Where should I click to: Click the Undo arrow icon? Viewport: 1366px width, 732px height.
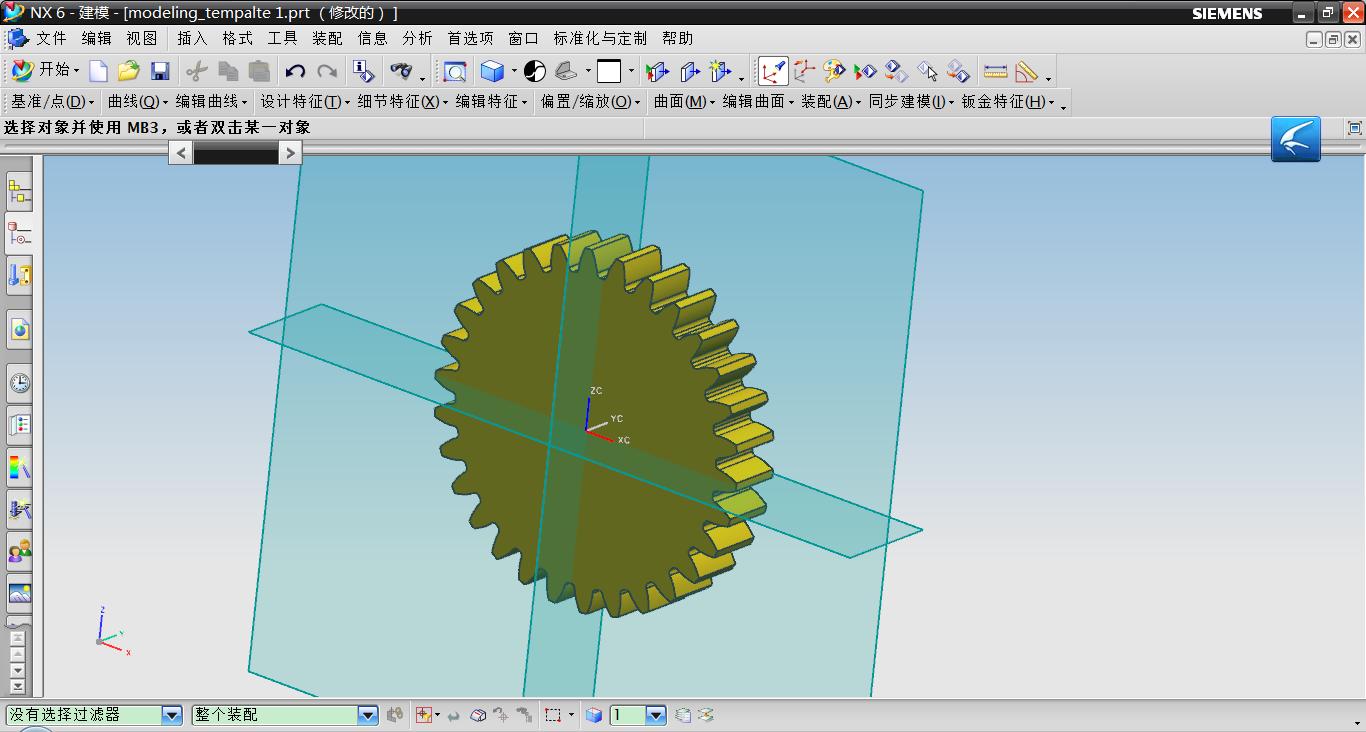[295, 71]
